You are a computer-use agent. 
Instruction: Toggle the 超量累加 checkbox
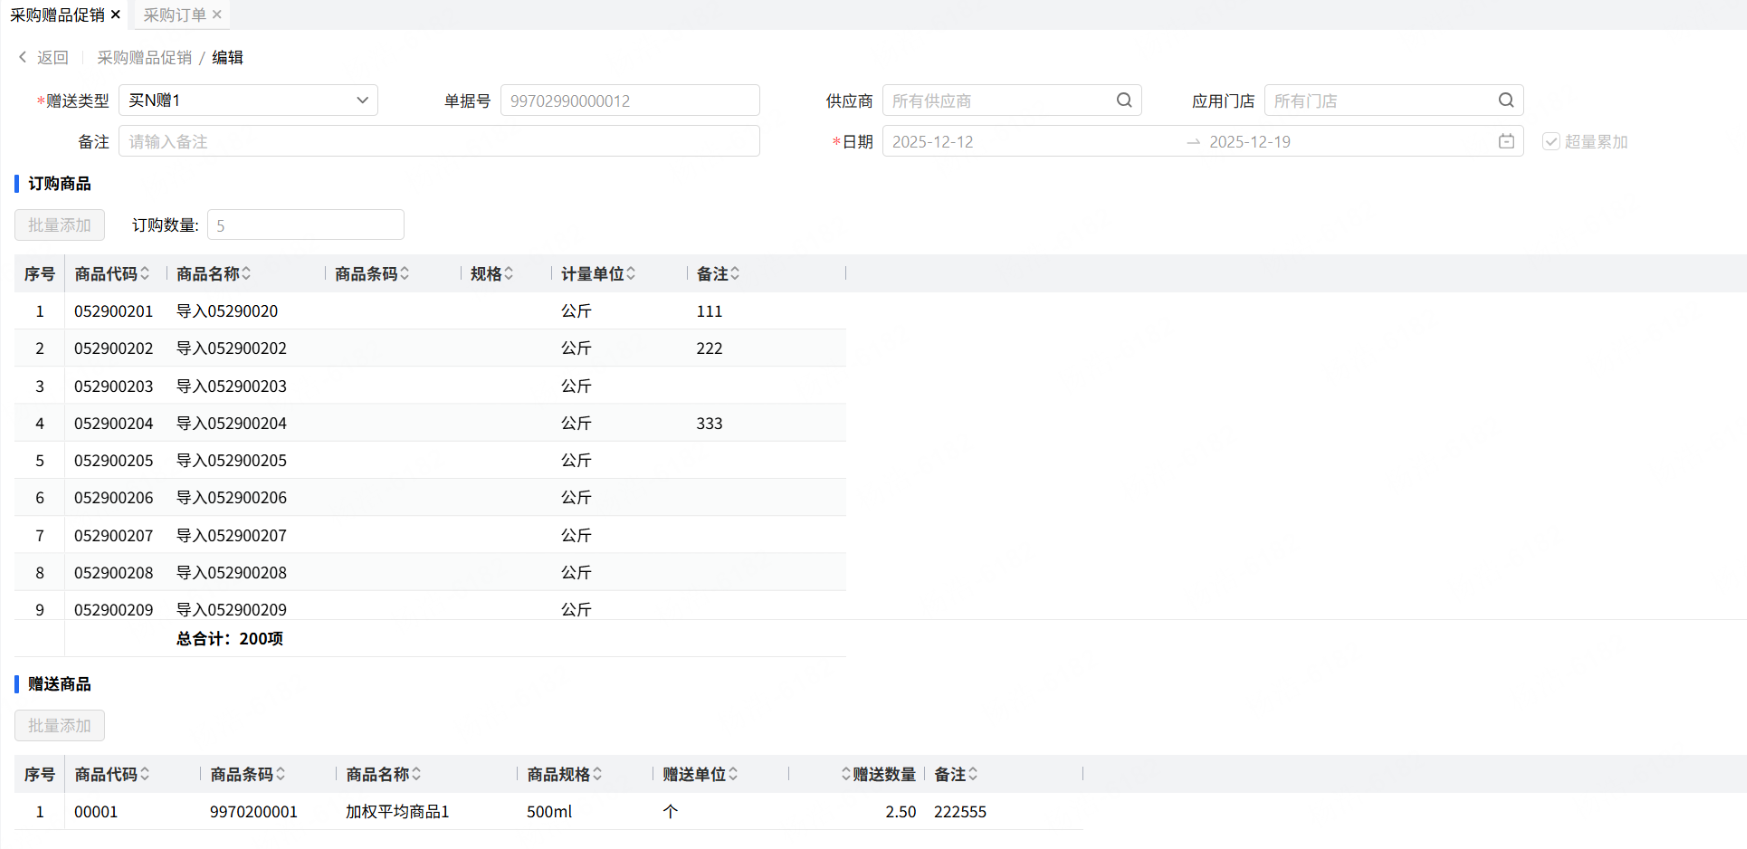click(1551, 142)
